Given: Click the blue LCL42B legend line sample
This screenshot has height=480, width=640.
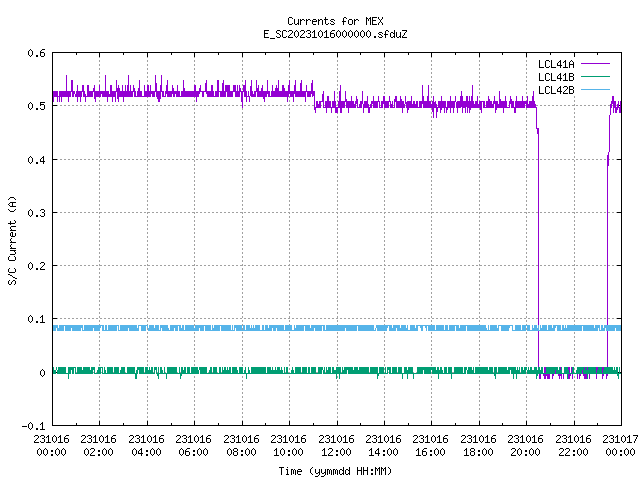Looking at the screenshot, I should 595,89.
